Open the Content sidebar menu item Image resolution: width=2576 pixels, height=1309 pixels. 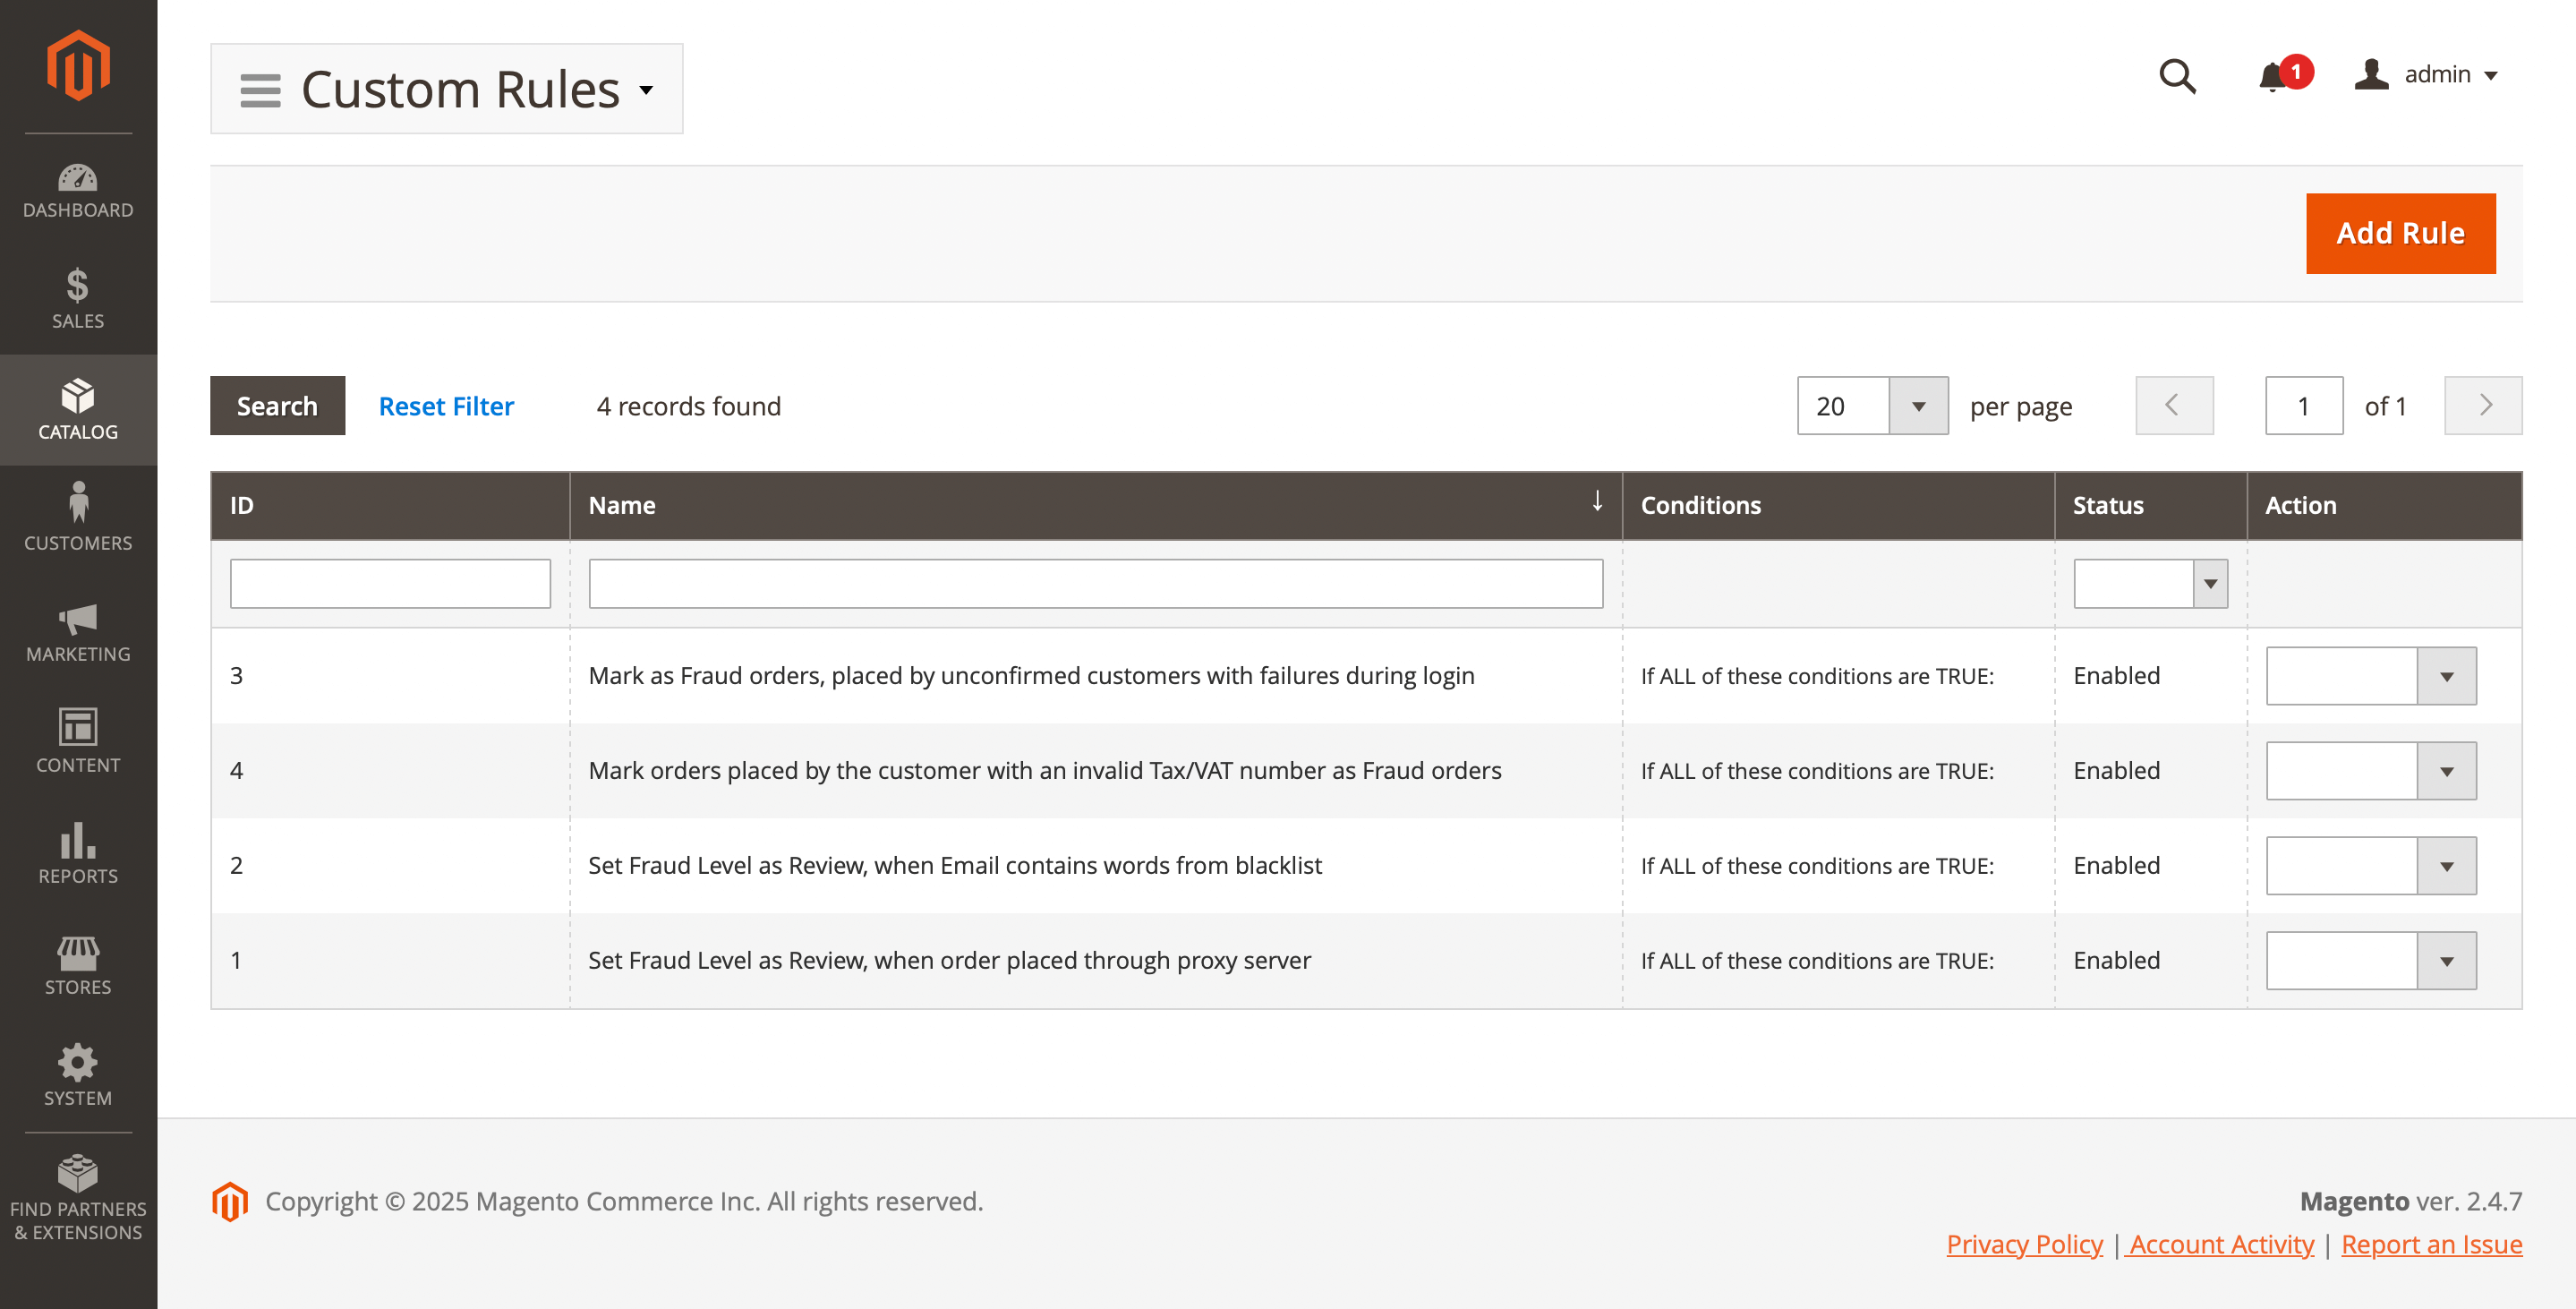click(x=78, y=742)
